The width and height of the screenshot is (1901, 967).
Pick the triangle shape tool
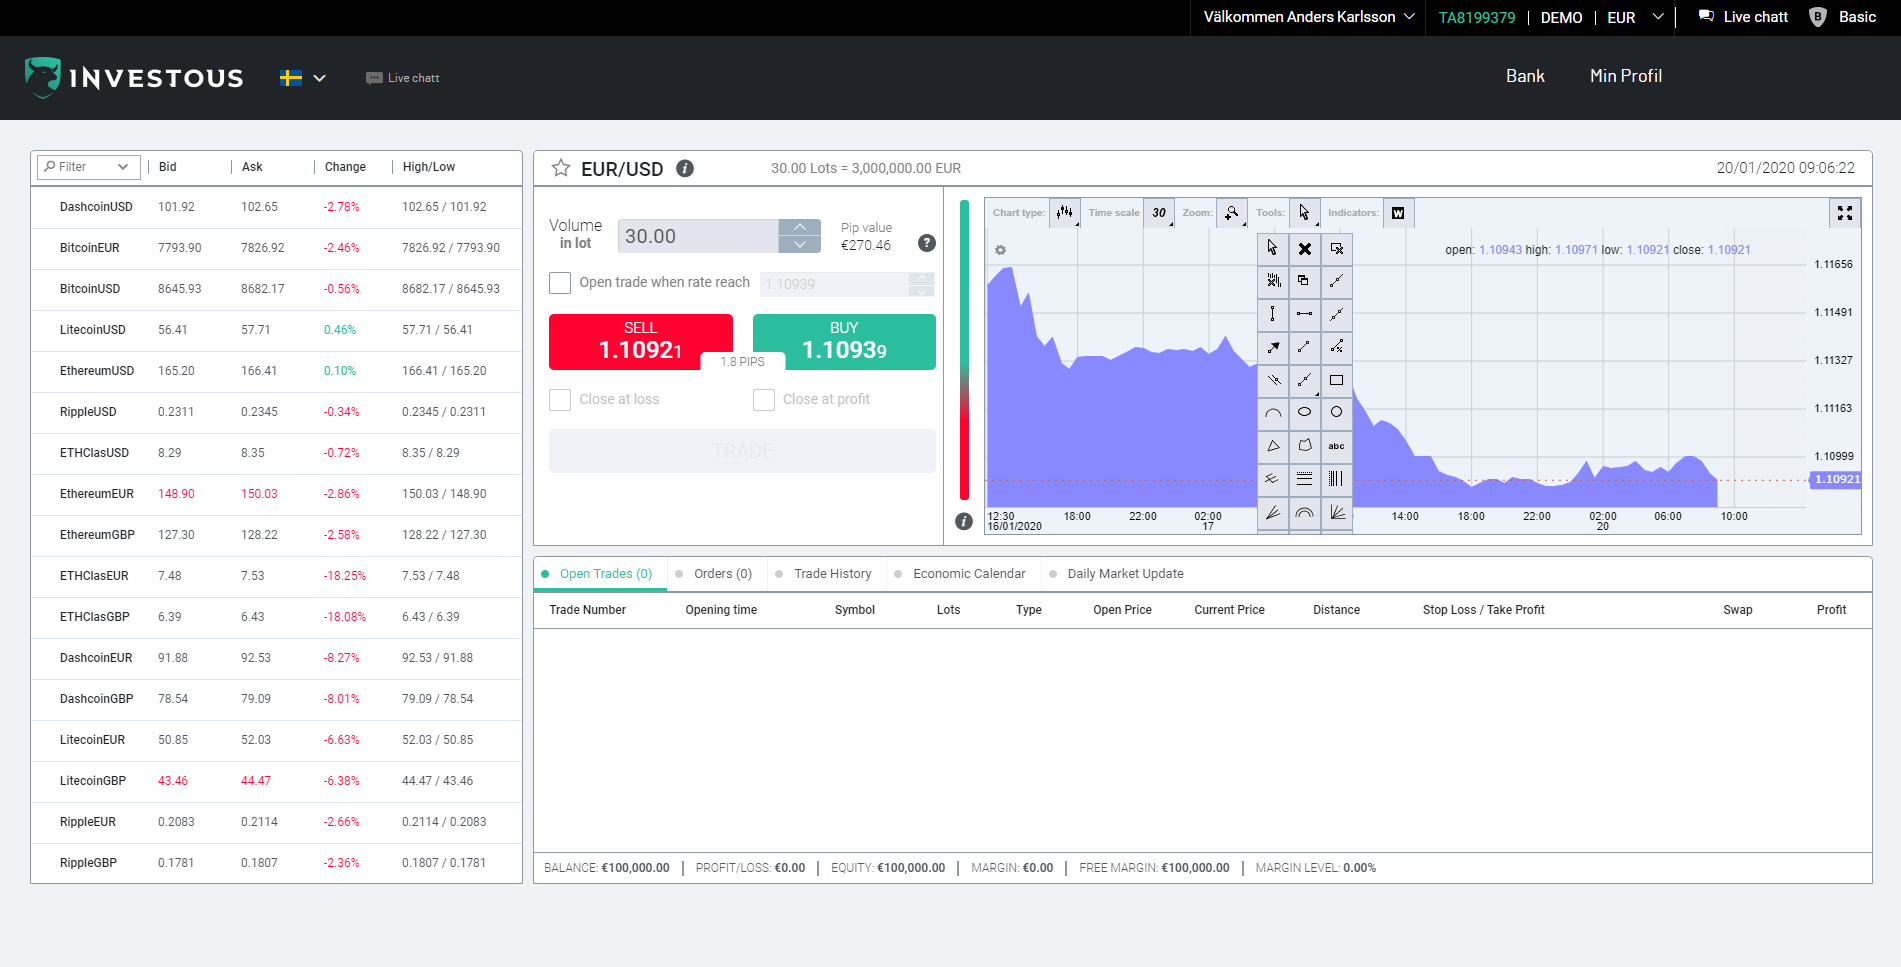click(x=1272, y=446)
